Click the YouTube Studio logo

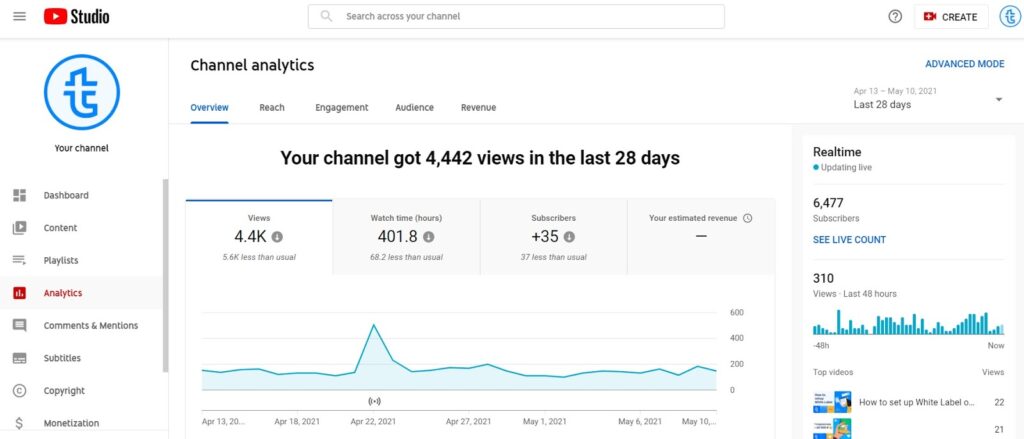tap(76, 17)
